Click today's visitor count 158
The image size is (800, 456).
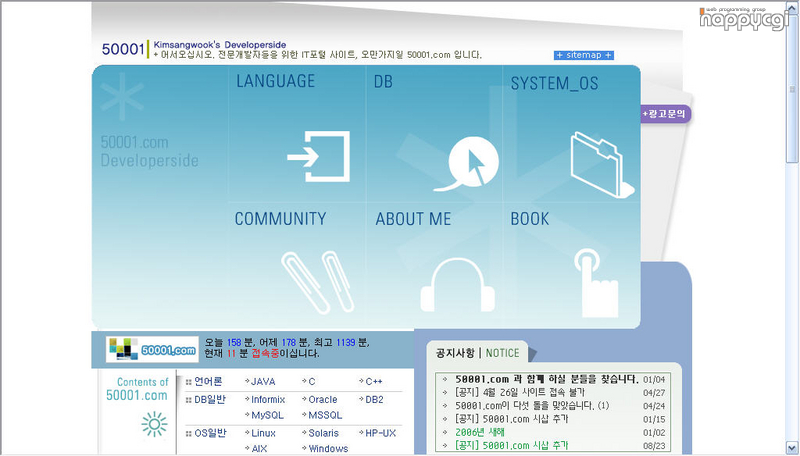(x=234, y=342)
